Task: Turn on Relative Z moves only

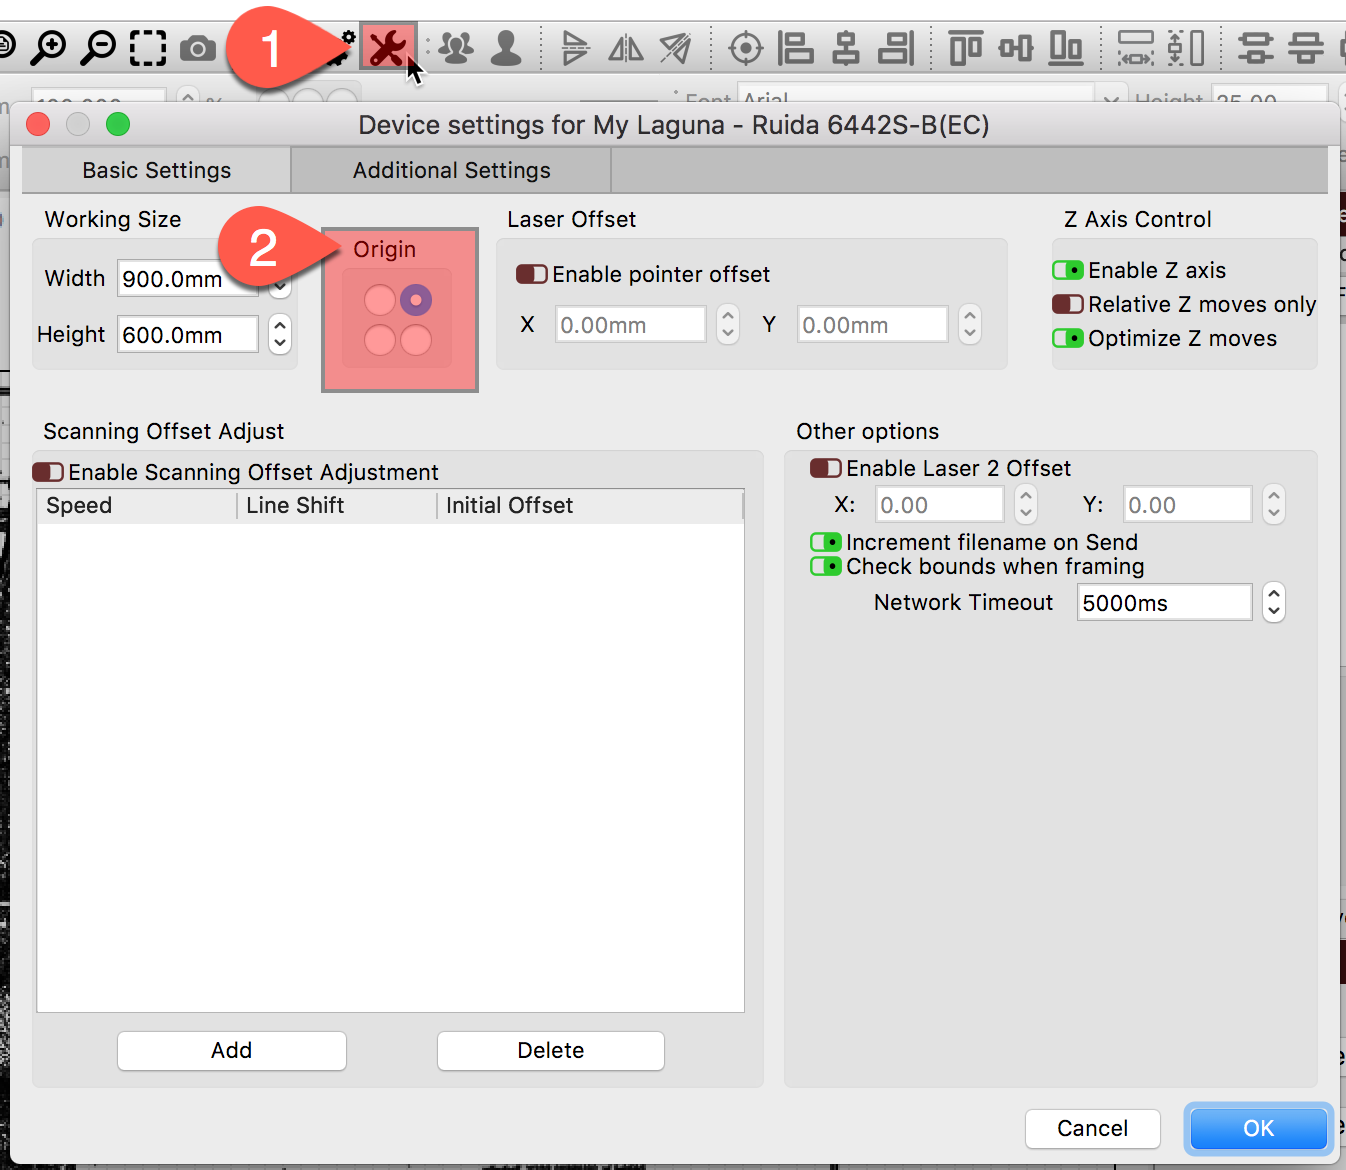Action: 1068,304
